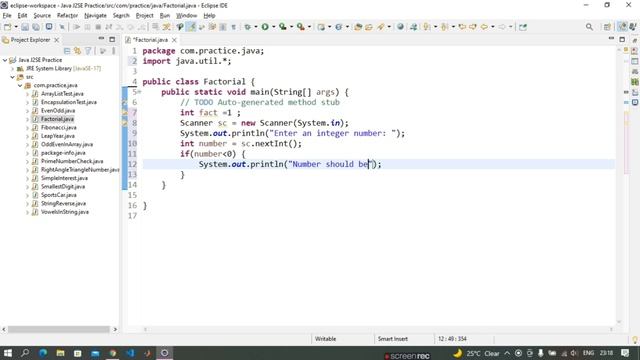Close the Factorial.java editor tab
The width and height of the screenshot is (640, 360).
point(174,40)
